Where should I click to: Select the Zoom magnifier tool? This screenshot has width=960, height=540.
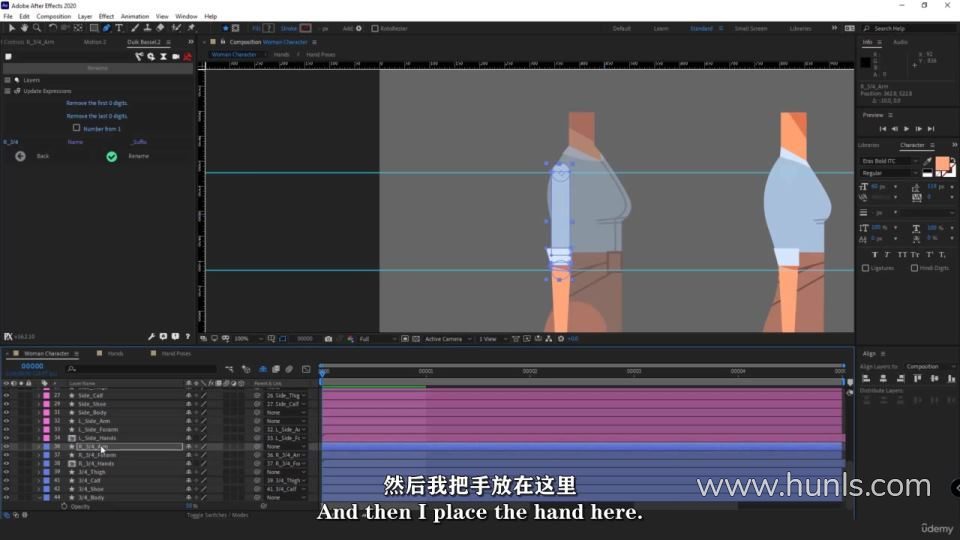(37, 28)
